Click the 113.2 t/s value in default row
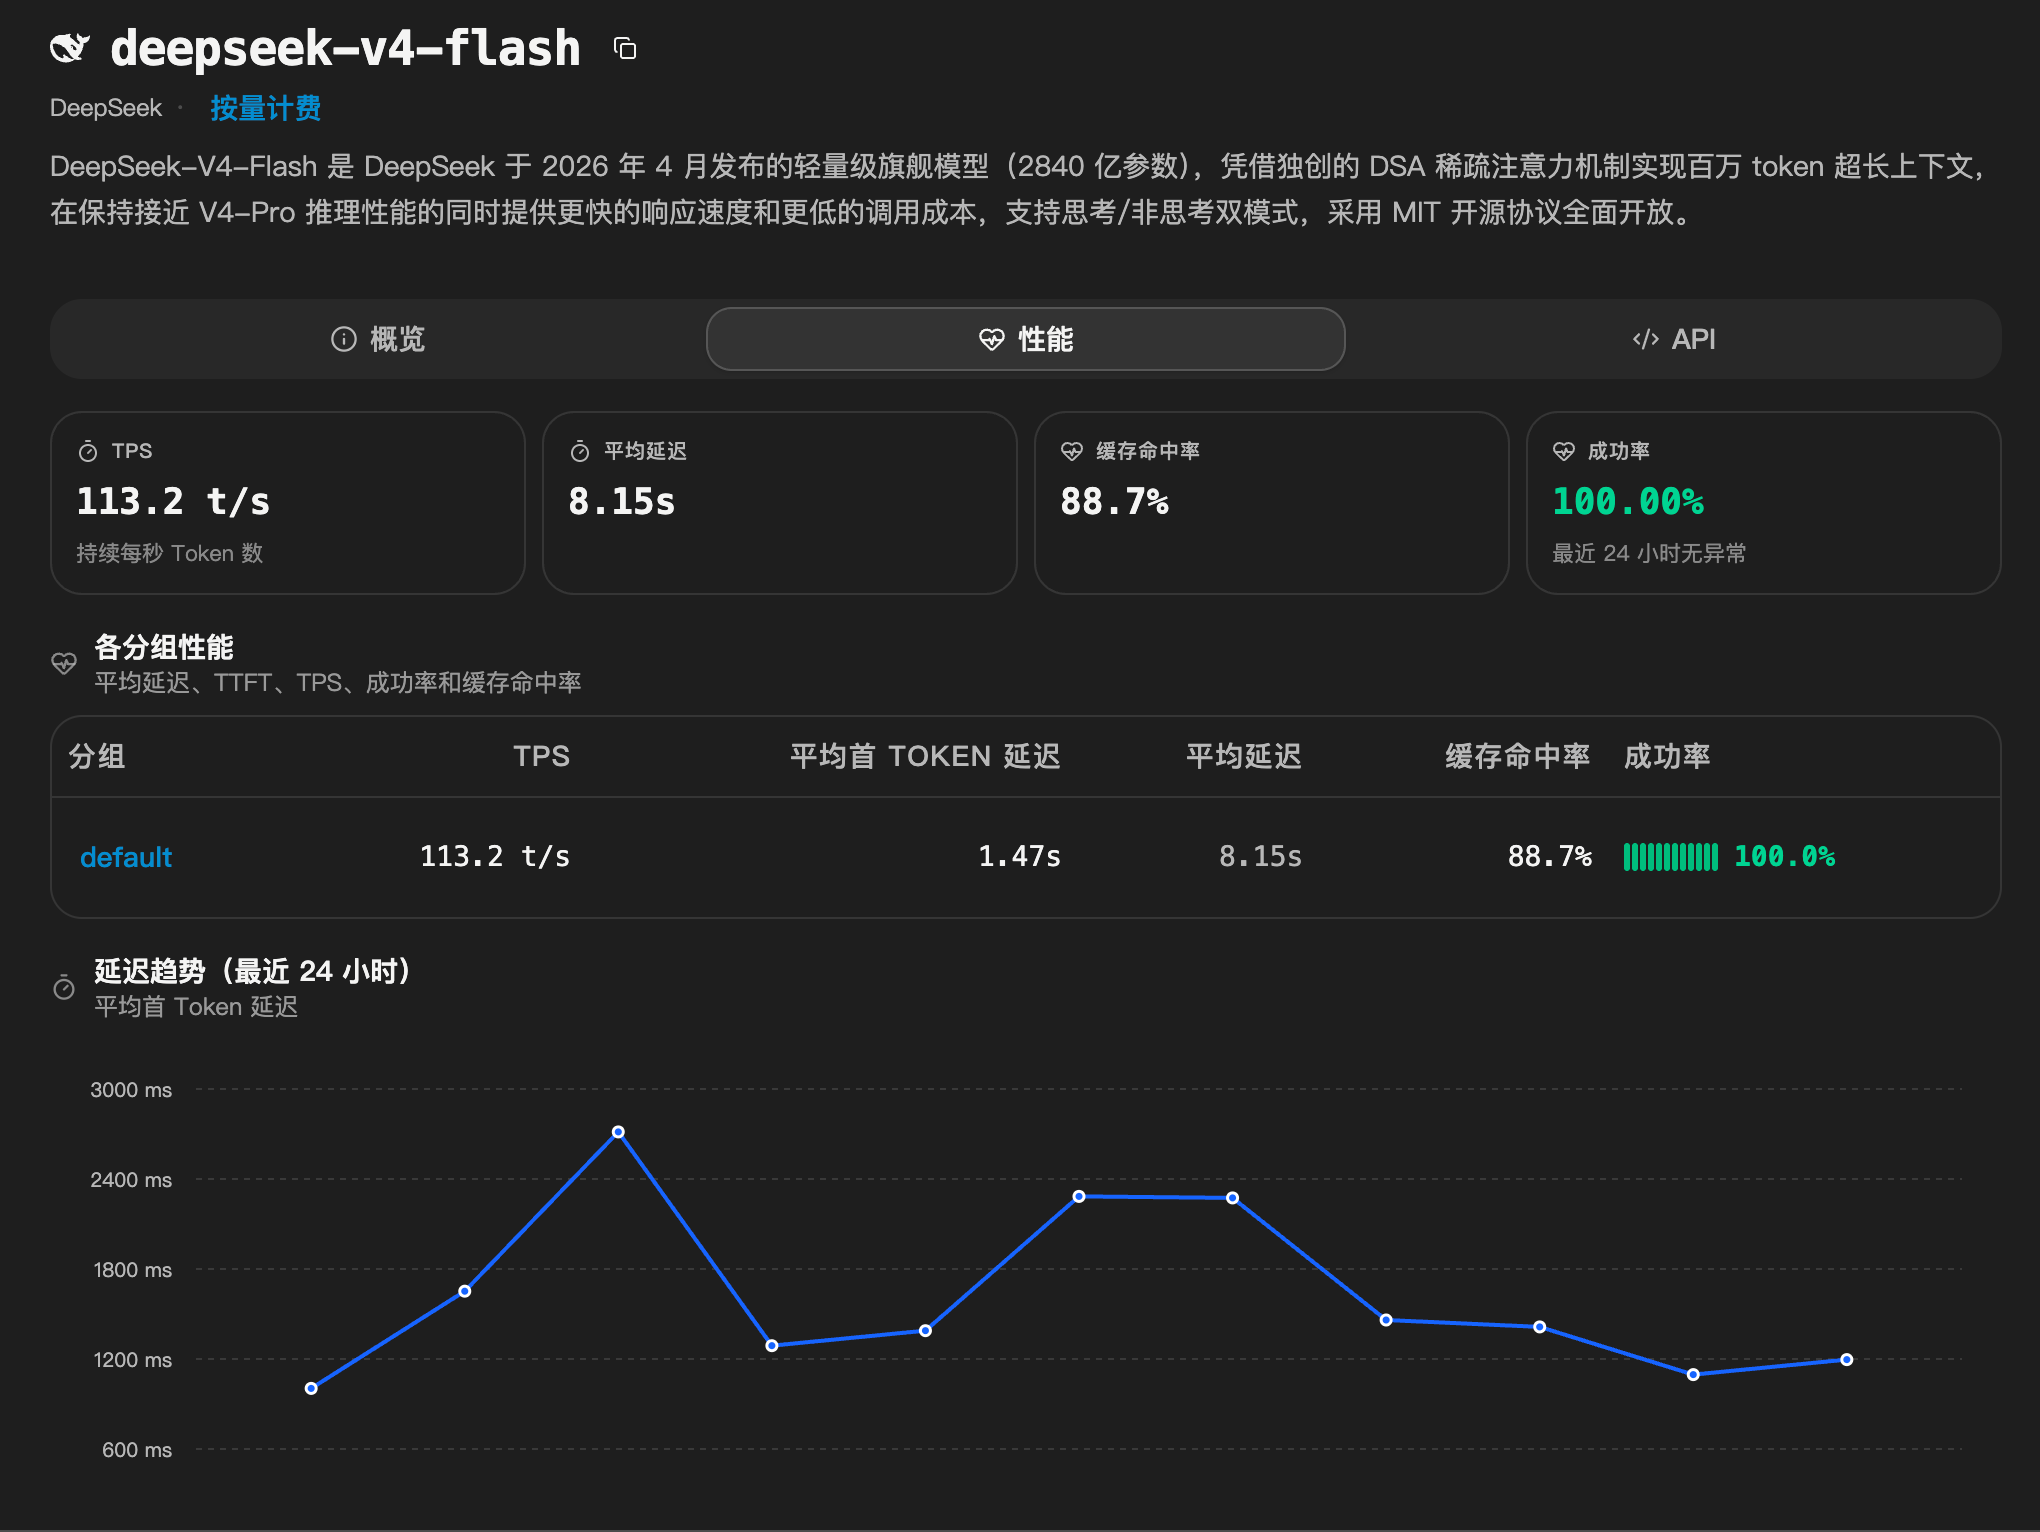Viewport: 2040px width, 1532px height. pyautogui.click(x=494, y=856)
